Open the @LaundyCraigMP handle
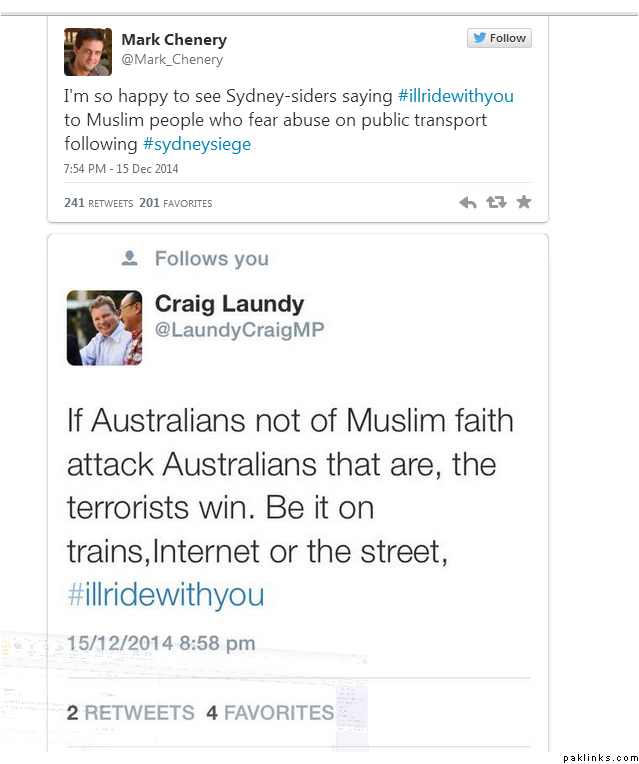Image resolution: width=639 pixels, height=764 pixels. coord(240,330)
